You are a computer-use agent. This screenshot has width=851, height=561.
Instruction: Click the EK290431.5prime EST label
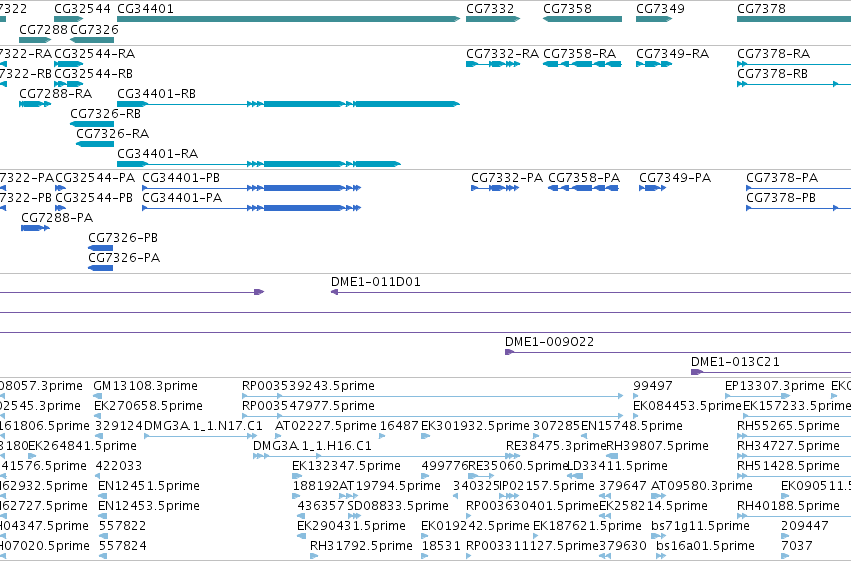351,526
